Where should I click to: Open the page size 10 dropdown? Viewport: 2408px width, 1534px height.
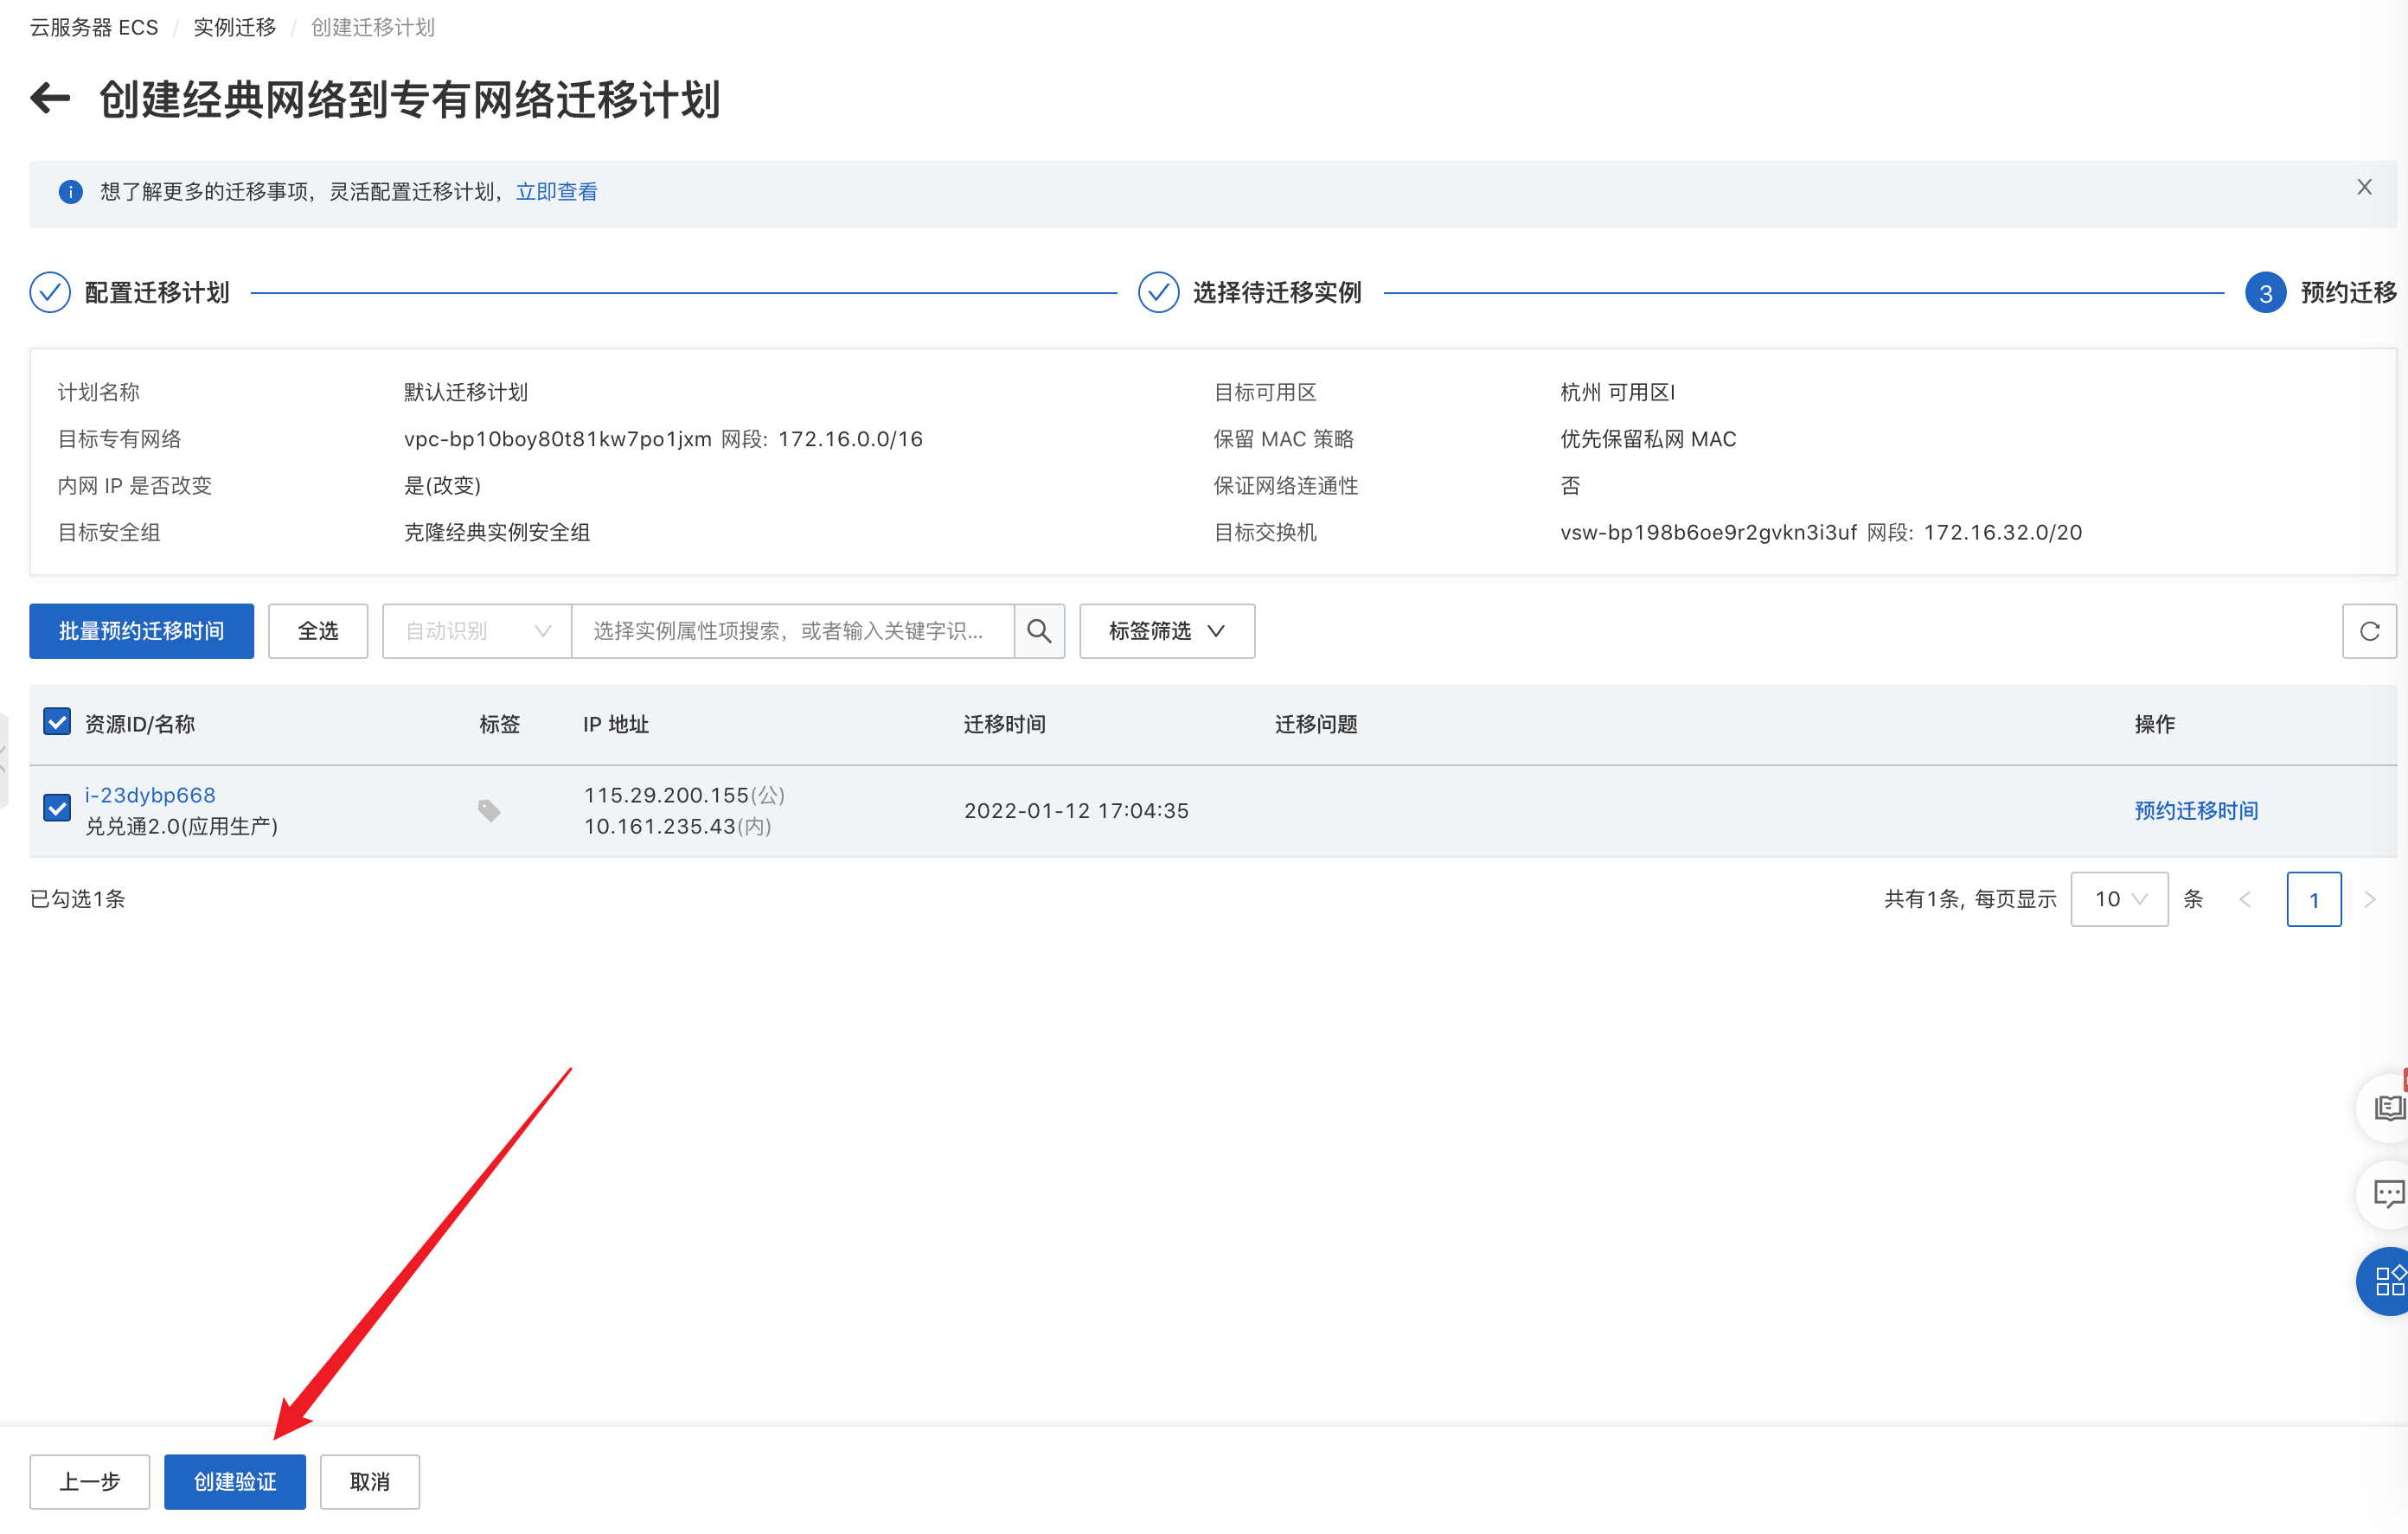click(x=2119, y=899)
